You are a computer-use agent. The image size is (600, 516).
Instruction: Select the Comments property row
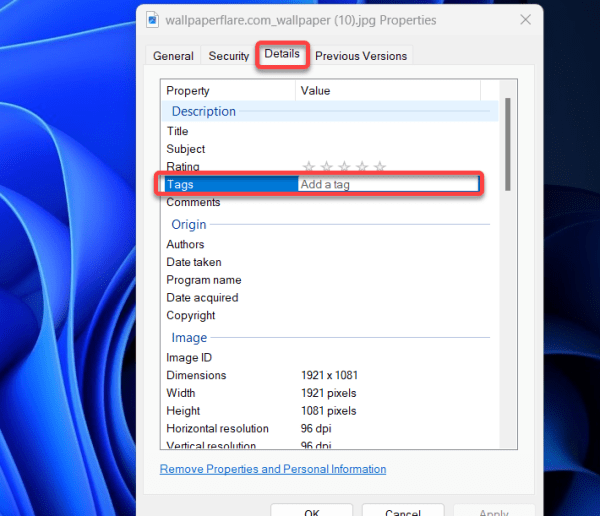(x=329, y=202)
